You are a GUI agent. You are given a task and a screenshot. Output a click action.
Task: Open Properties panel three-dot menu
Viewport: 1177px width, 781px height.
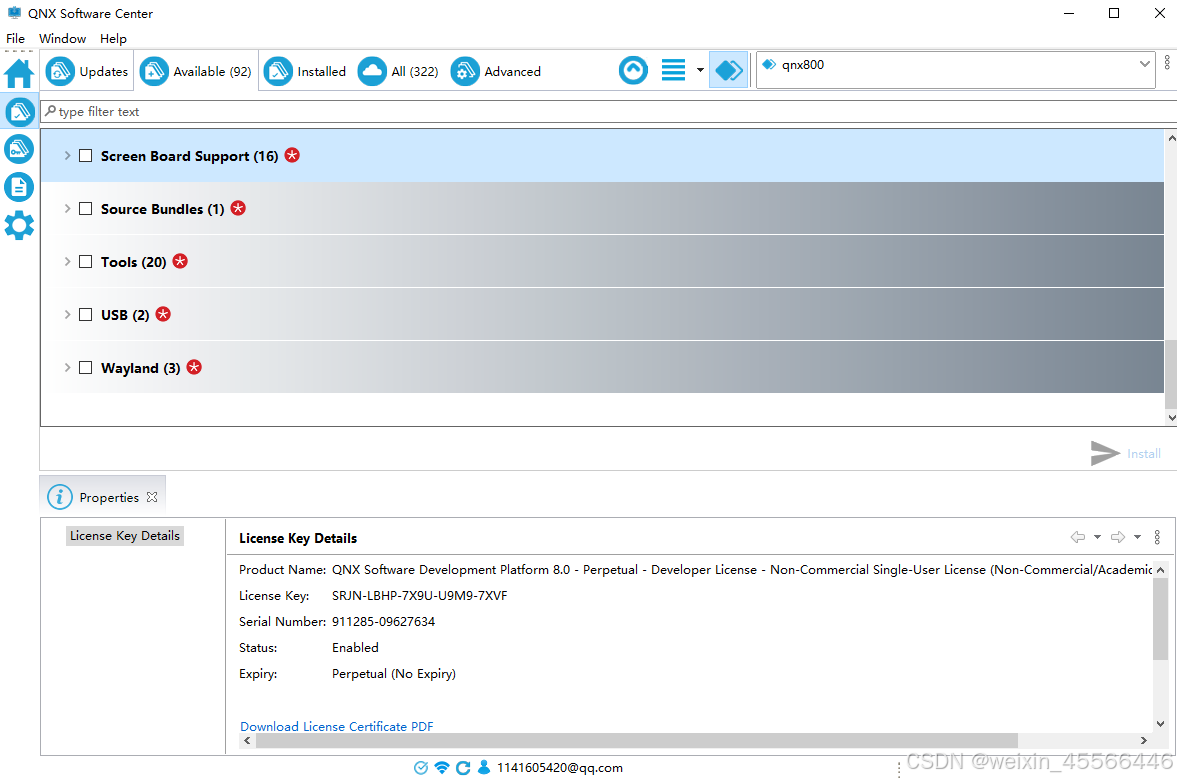pos(1157,537)
